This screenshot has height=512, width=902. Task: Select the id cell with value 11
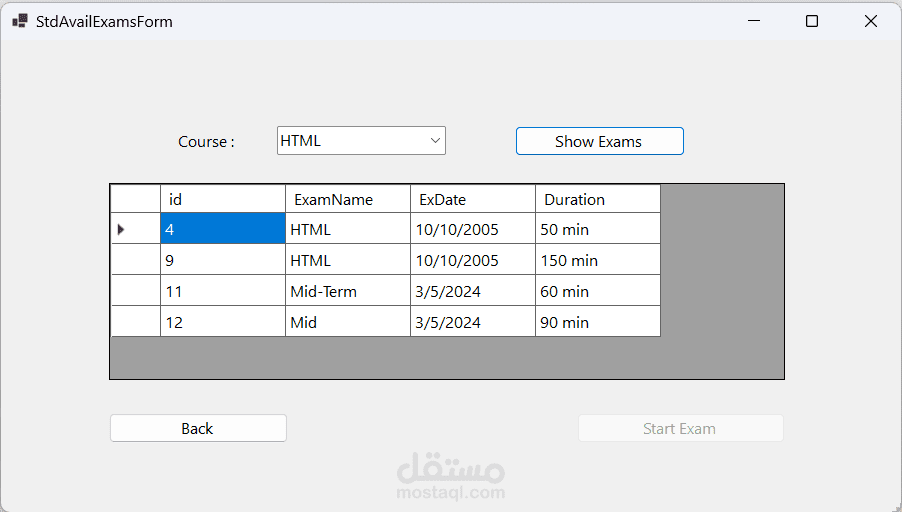223,291
